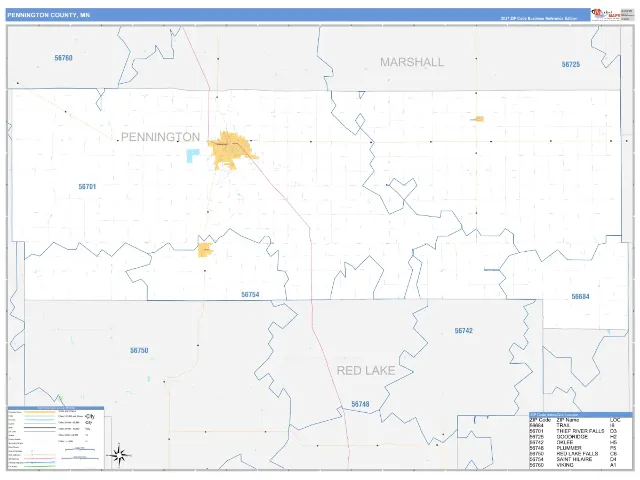This screenshot has height=480, width=640.
Task: Click ZIP label 56684 on the map
Action: tap(580, 297)
